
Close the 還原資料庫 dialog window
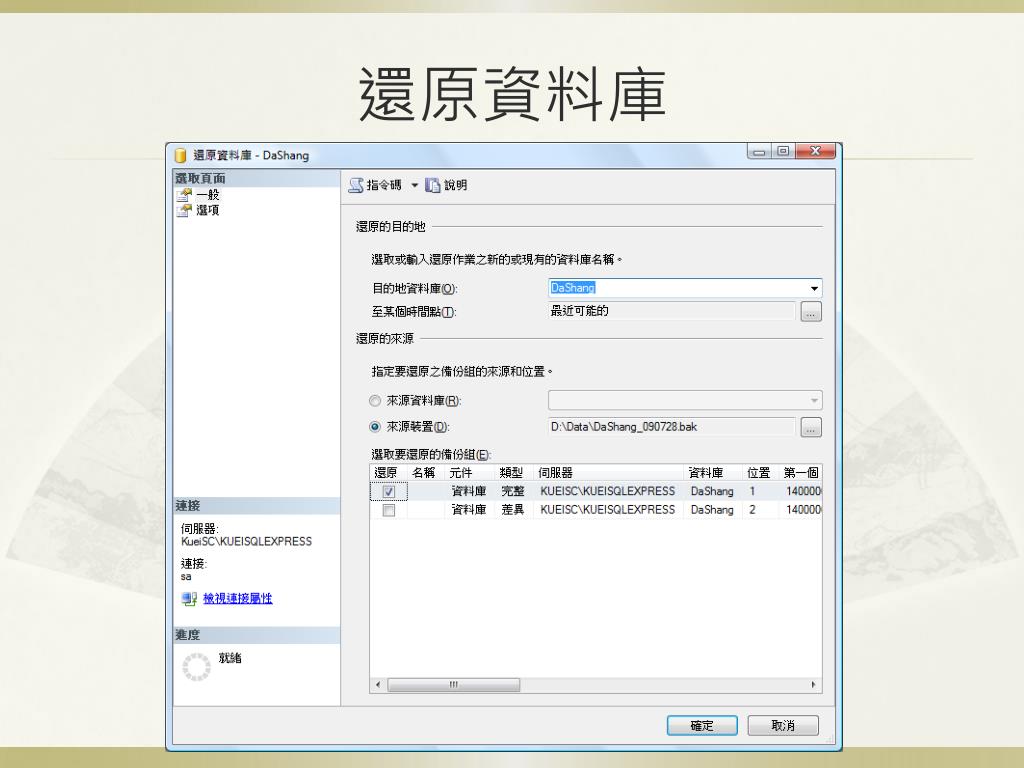[x=816, y=152]
